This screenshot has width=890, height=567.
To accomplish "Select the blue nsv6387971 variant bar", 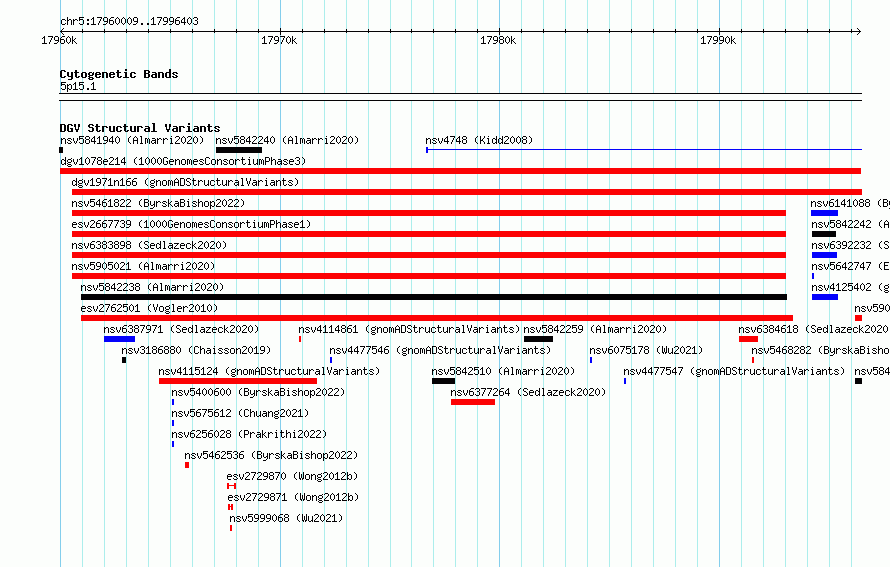I will click(x=119, y=339).
